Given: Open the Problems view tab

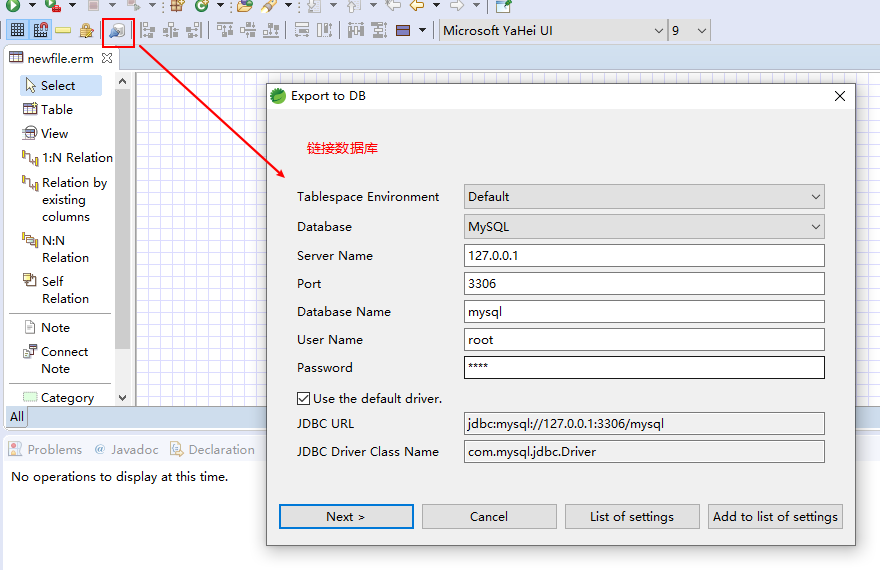Looking at the screenshot, I should point(46,449).
